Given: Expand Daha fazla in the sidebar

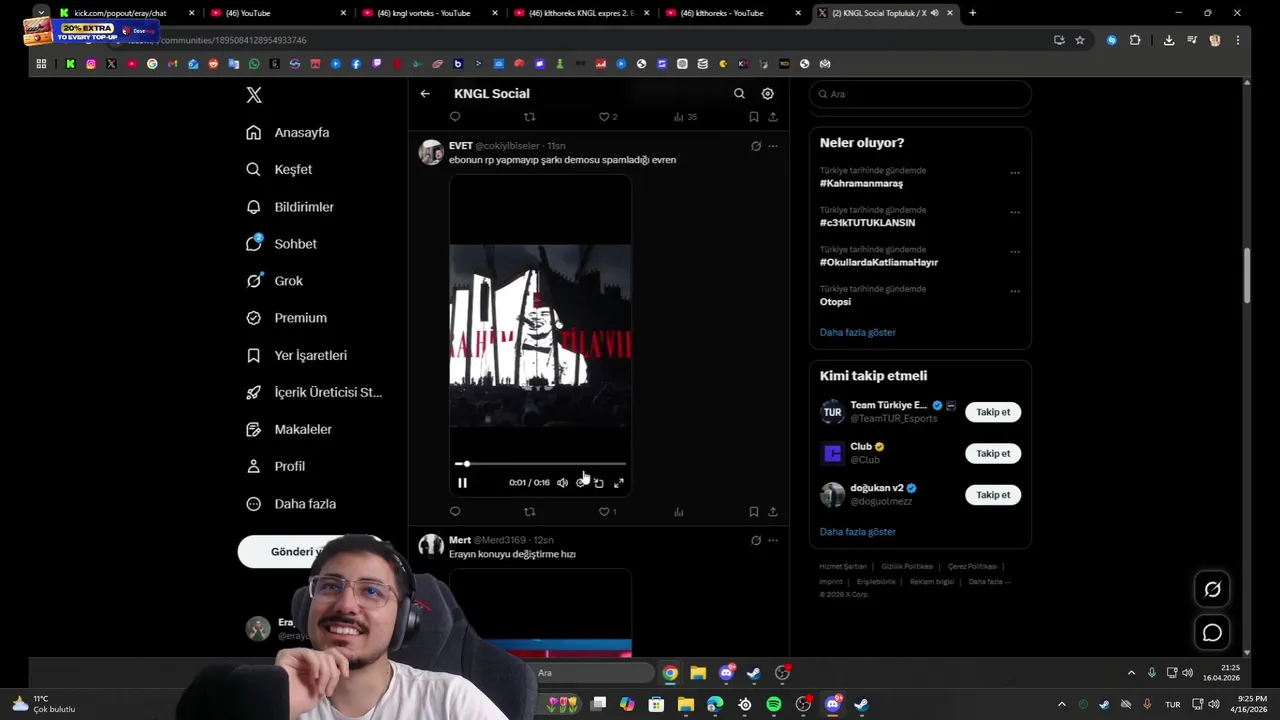Looking at the screenshot, I should point(291,504).
